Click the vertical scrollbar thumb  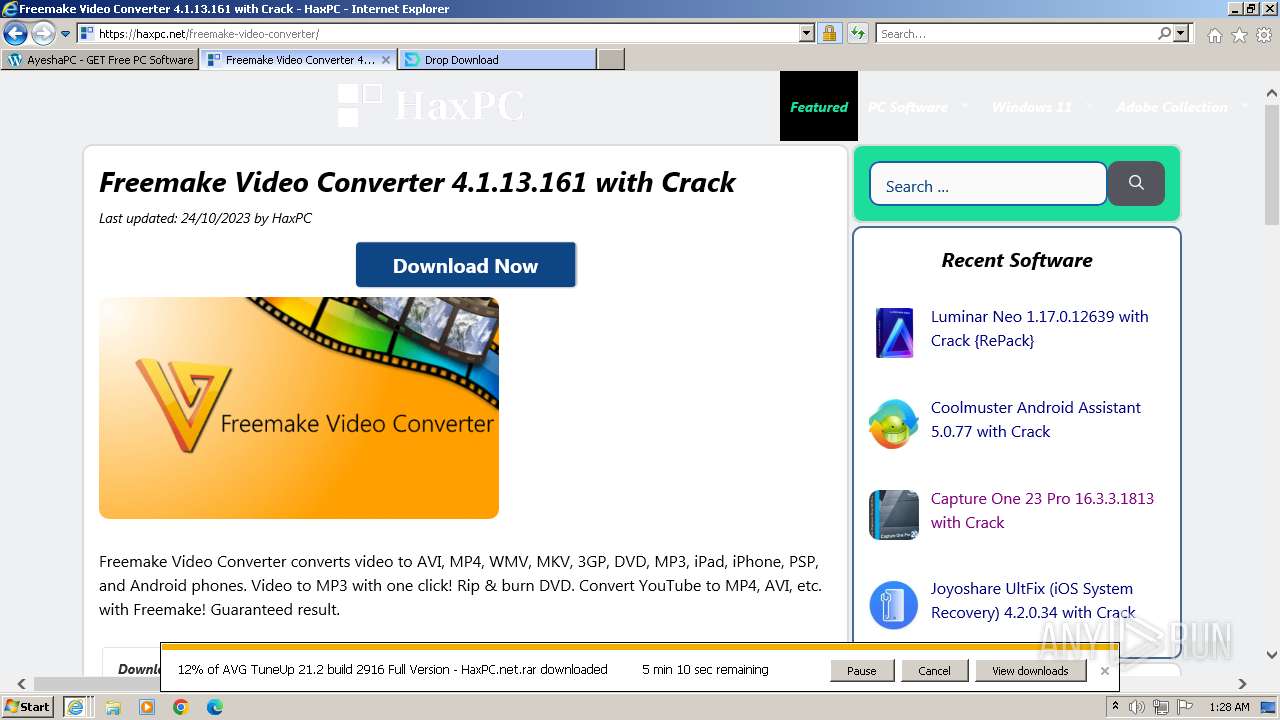point(1272,164)
